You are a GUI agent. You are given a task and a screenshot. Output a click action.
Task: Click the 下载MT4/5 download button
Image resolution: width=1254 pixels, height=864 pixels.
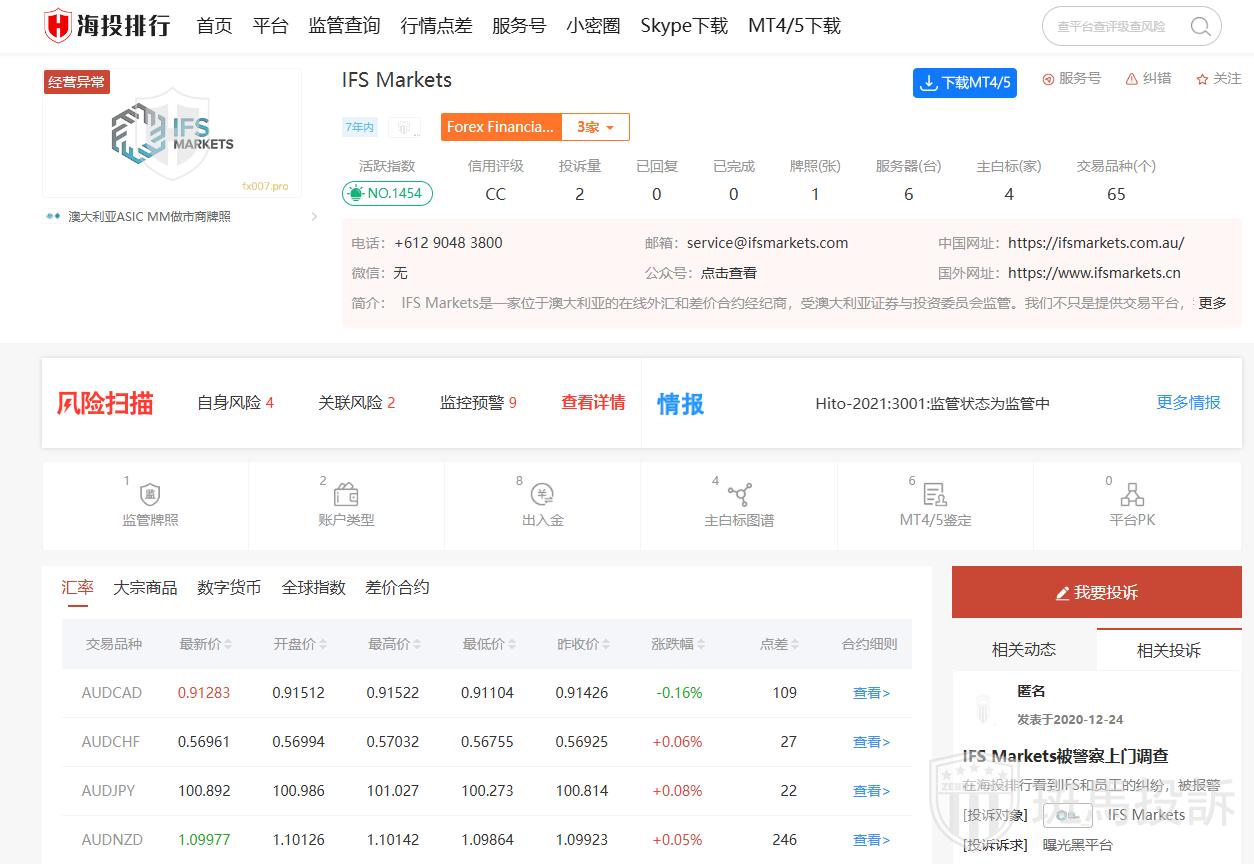[964, 83]
